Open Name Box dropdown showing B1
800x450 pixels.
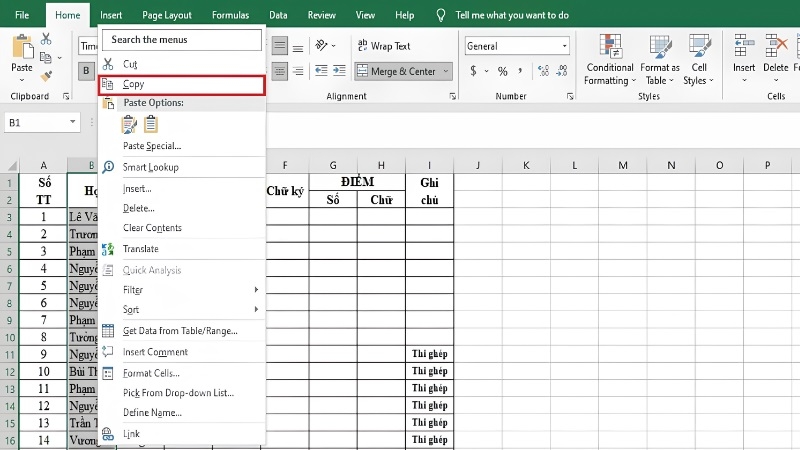[x=72, y=122]
